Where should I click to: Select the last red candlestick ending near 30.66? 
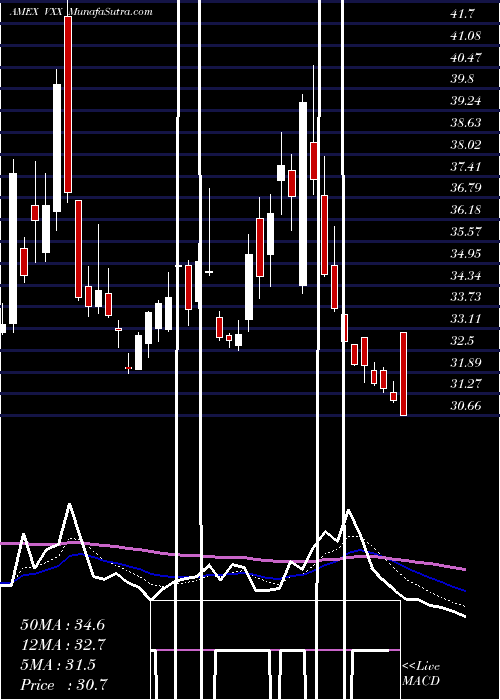tap(404, 374)
